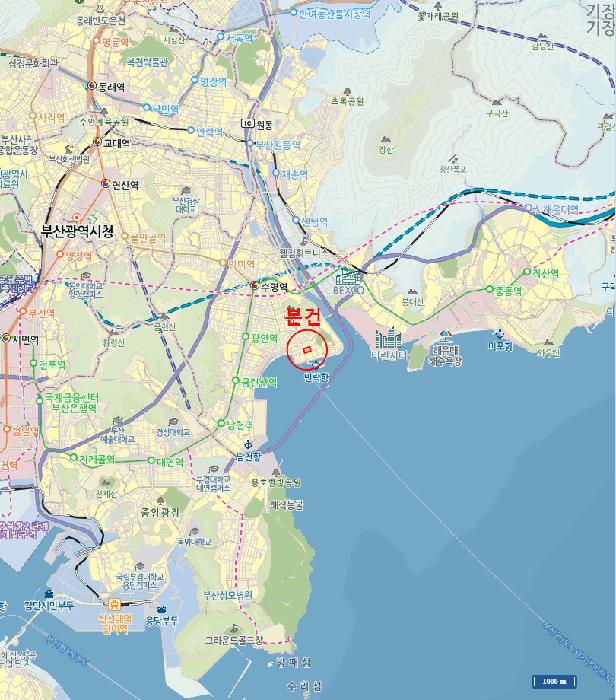Select the 미포항 anchor icon
Viewport: 616px width, 700px height.
pyautogui.click(x=499, y=333)
